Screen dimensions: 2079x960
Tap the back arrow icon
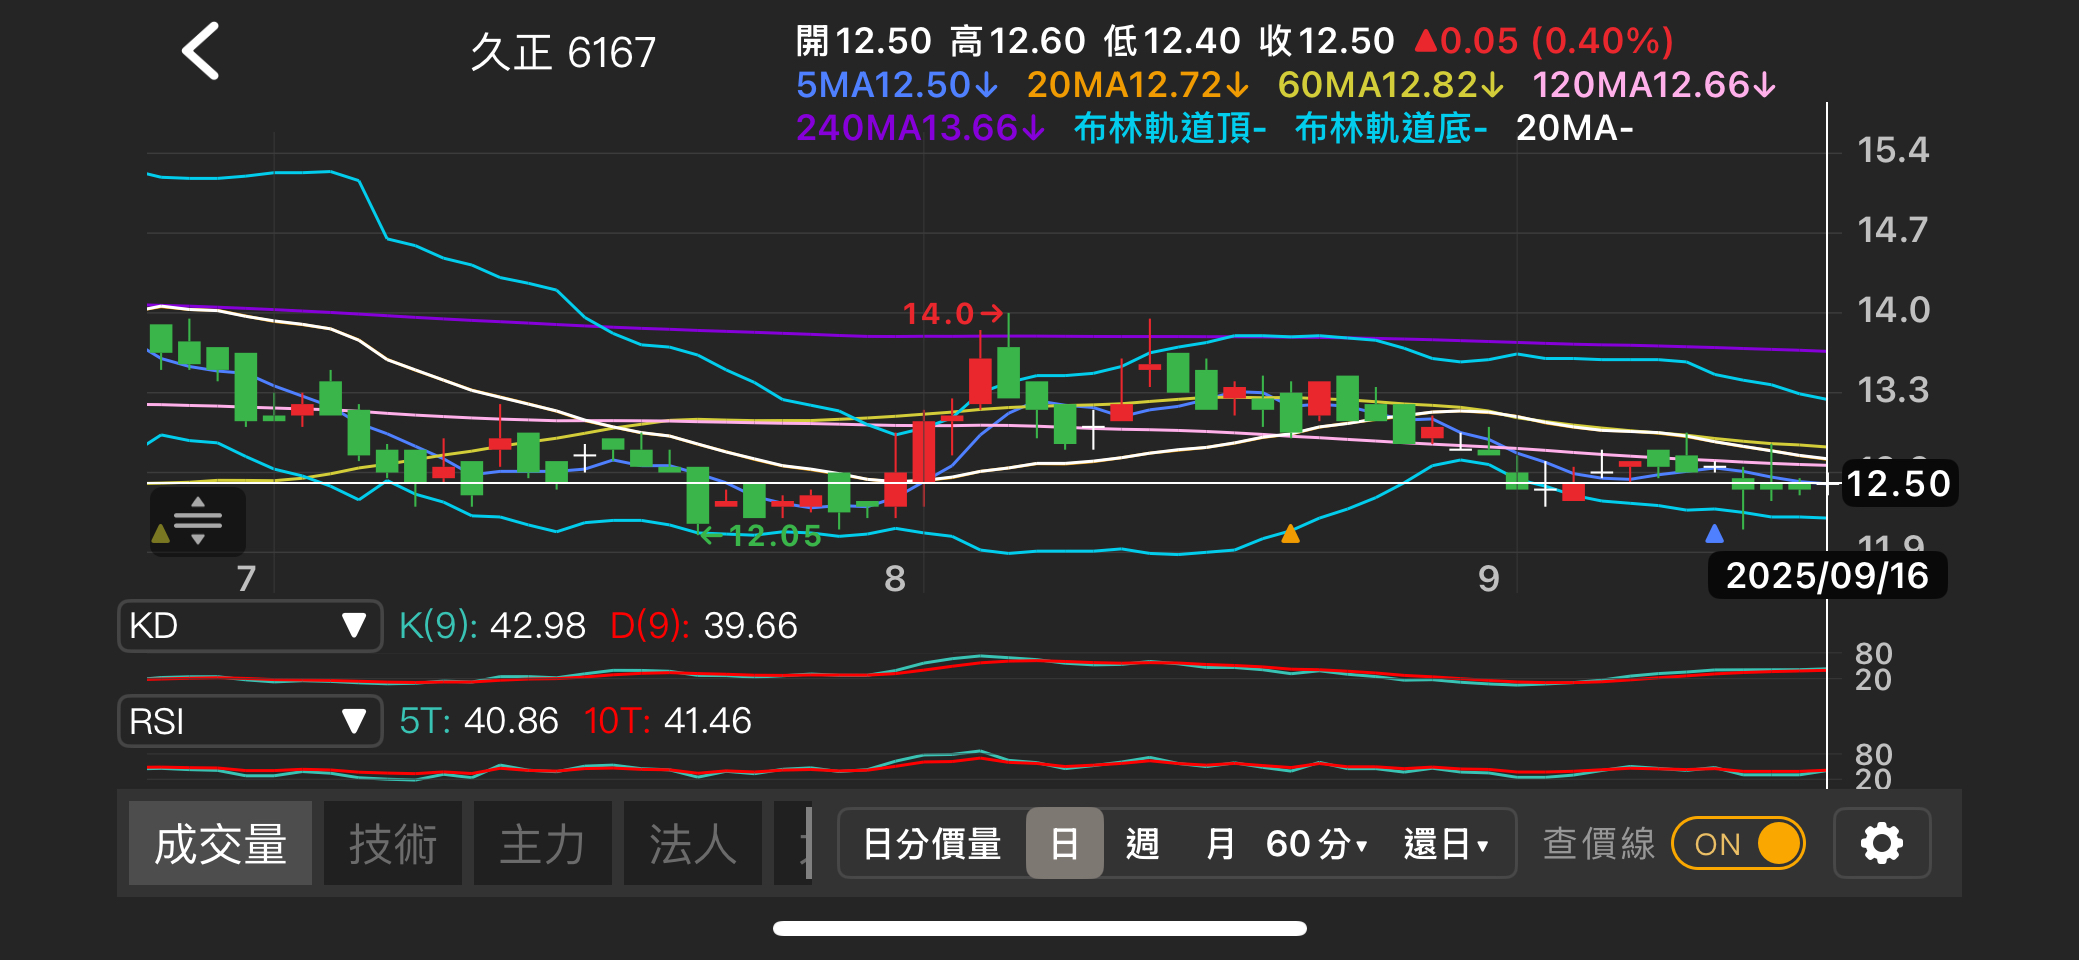(201, 51)
